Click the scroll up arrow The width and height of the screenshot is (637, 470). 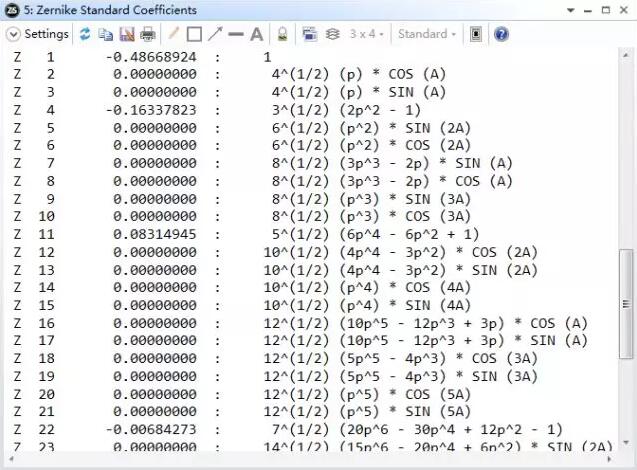point(626,55)
